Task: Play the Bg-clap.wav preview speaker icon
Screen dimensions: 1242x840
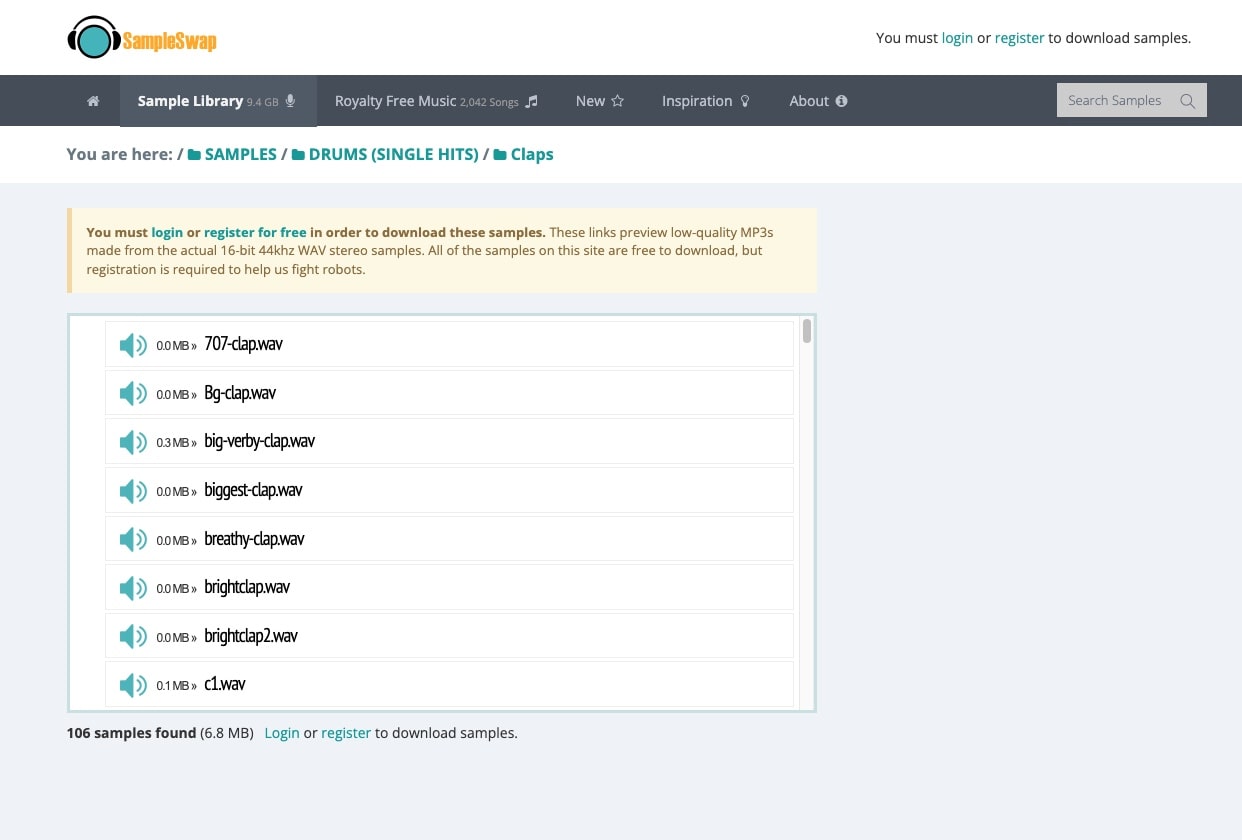Action: tap(133, 394)
